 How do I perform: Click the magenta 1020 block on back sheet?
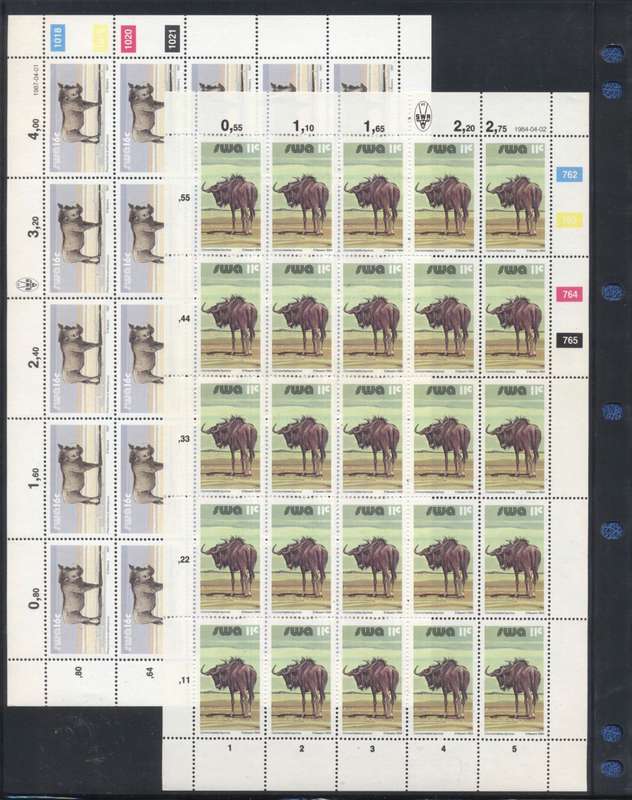[x=128, y=39]
